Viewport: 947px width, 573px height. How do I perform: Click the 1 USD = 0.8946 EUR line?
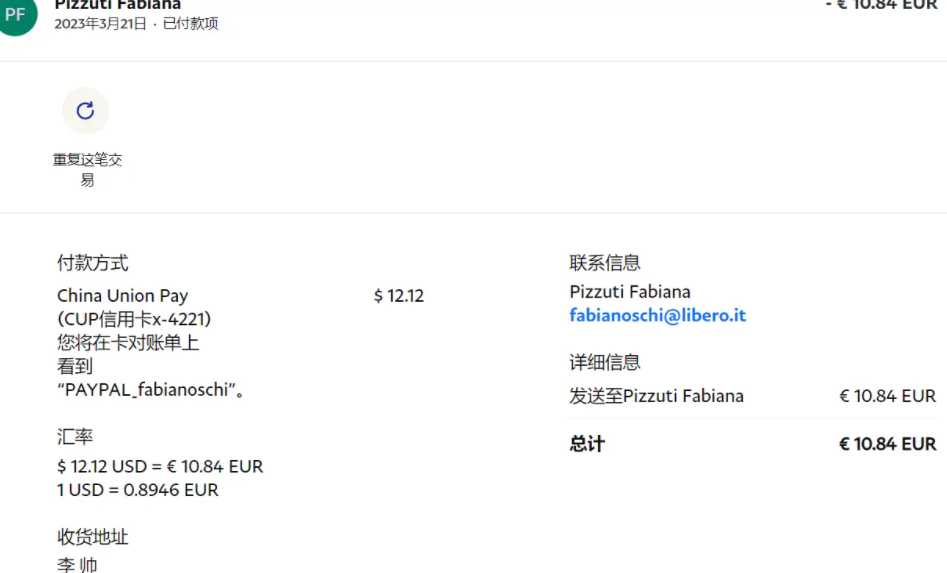pyautogui.click(x=137, y=490)
